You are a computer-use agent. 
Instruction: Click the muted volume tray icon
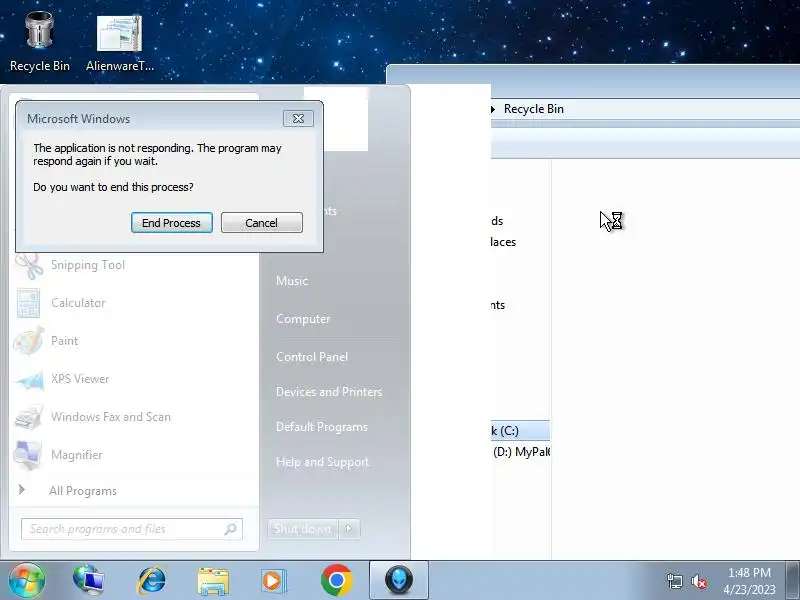pyautogui.click(x=699, y=581)
